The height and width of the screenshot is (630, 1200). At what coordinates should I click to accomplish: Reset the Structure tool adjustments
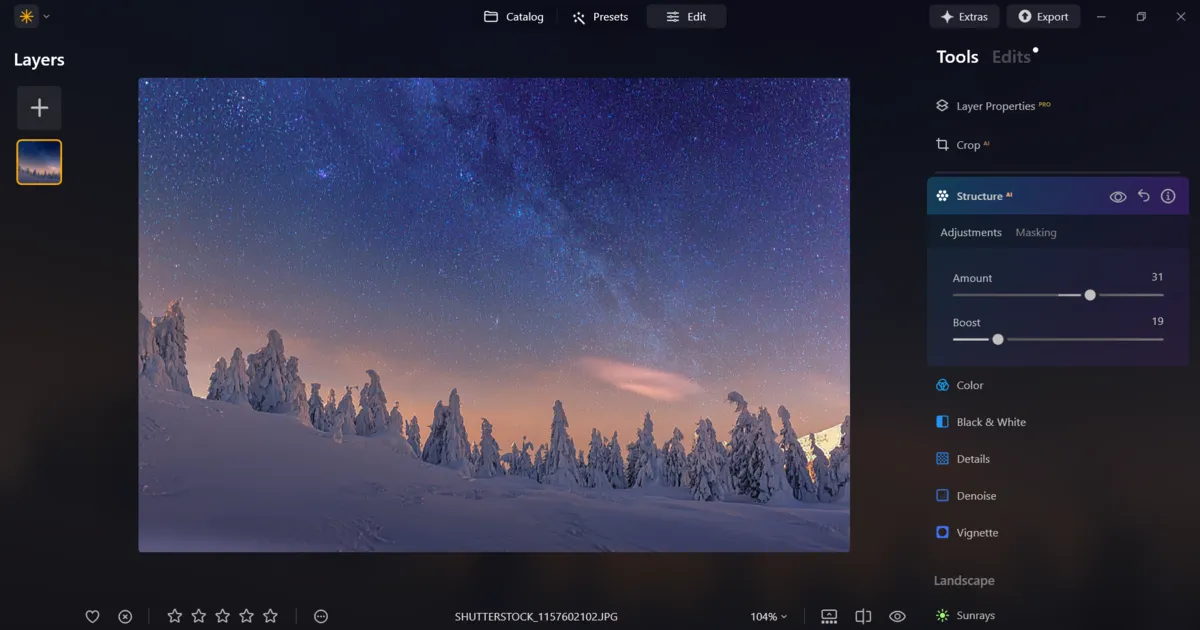click(x=1144, y=197)
